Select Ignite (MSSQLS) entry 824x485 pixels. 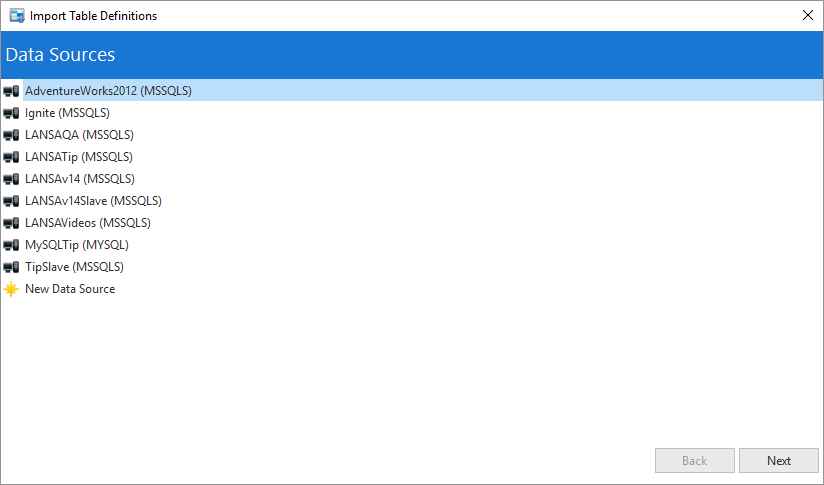coord(67,113)
